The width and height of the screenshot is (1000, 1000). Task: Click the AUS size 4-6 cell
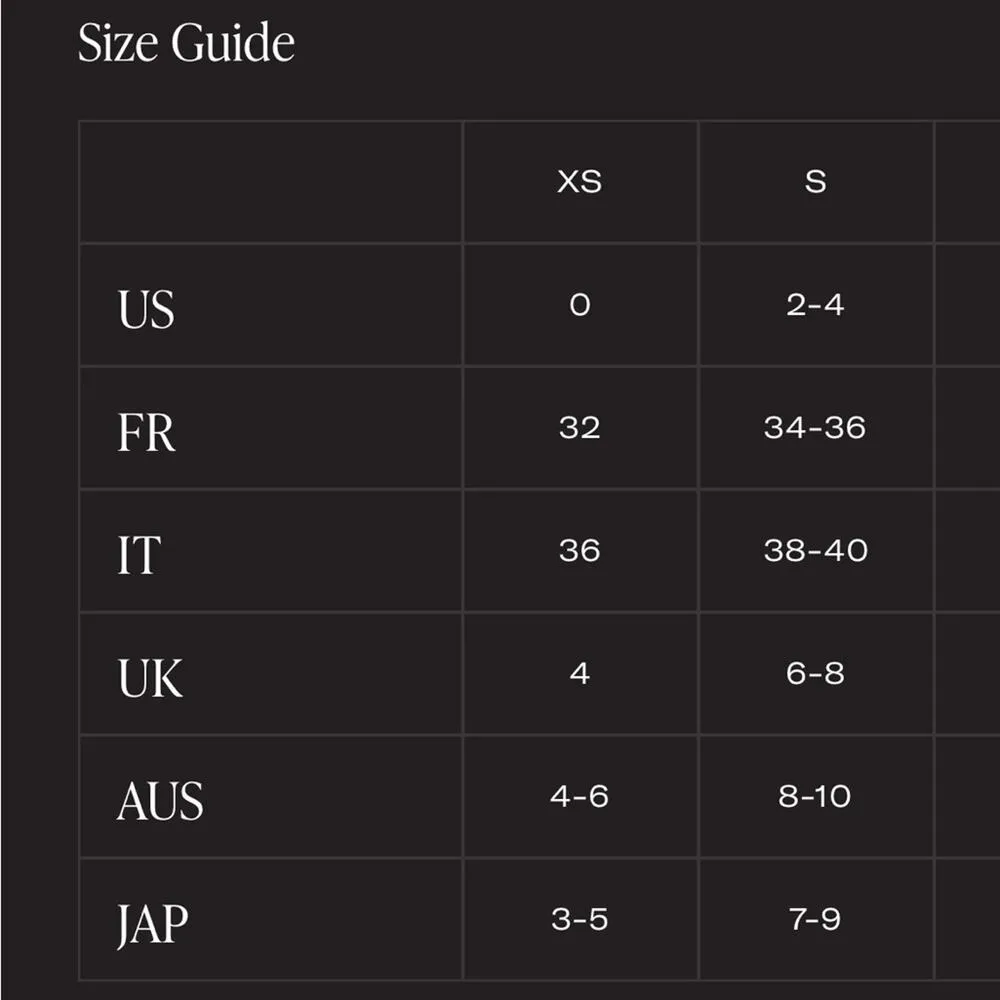(x=580, y=797)
